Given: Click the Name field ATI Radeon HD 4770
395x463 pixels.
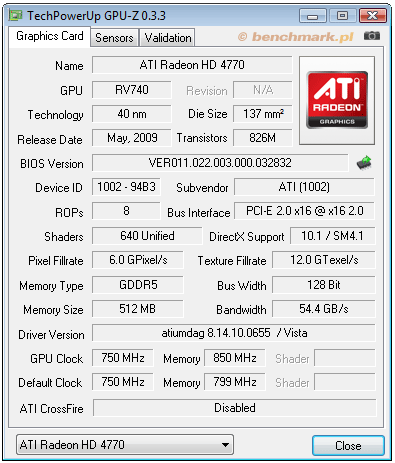Looking at the screenshot, I should point(192,65).
